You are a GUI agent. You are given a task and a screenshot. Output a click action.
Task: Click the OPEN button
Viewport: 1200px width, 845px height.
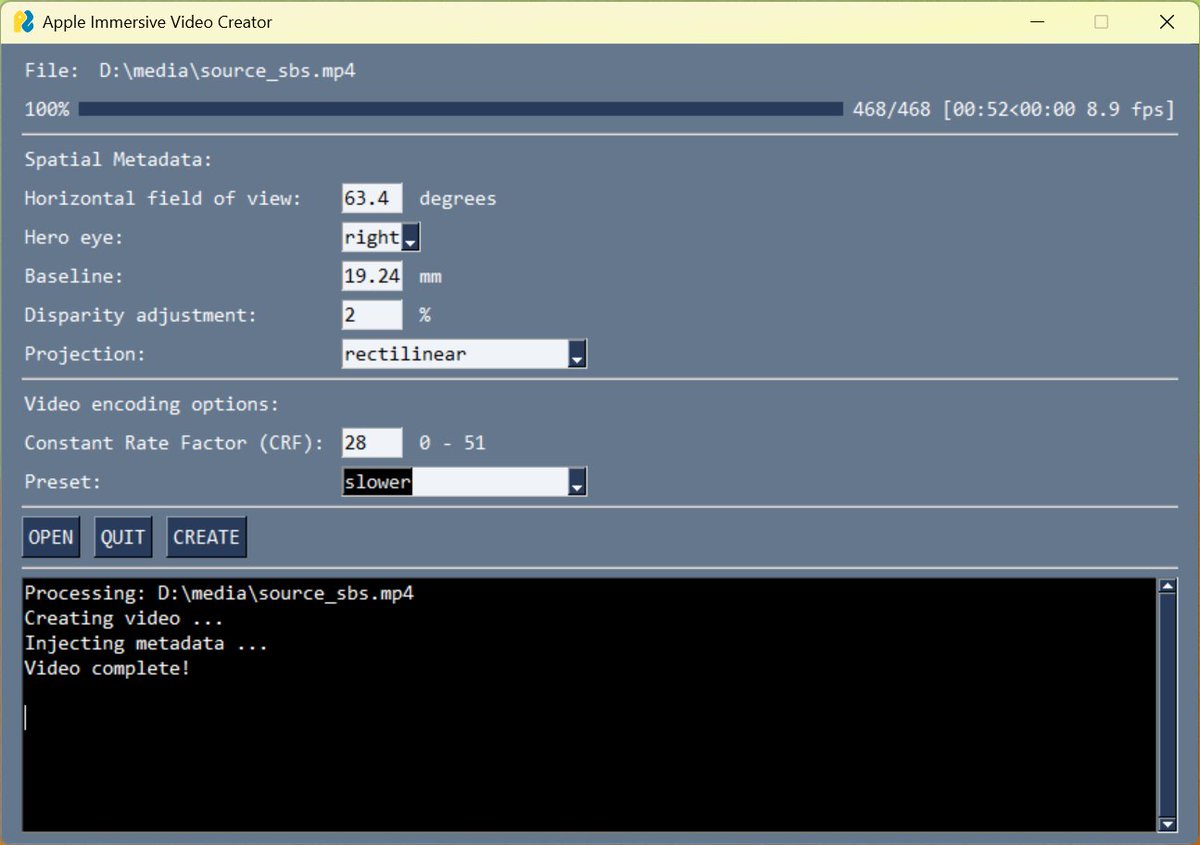click(x=51, y=537)
